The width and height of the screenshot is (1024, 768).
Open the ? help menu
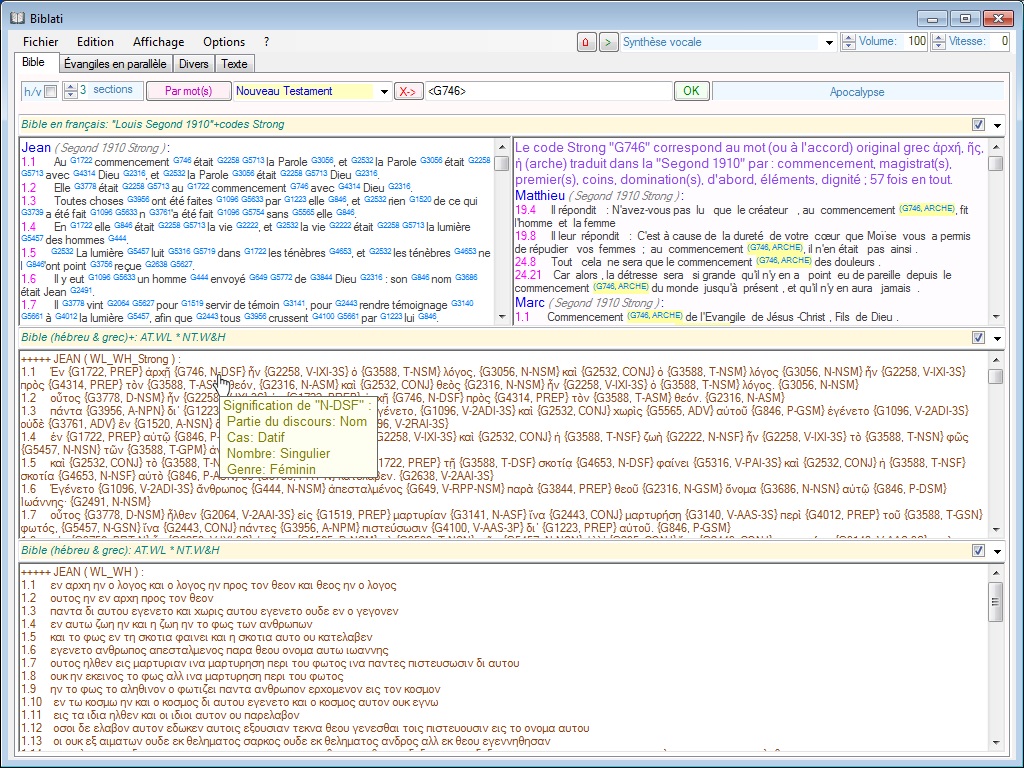(266, 42)
